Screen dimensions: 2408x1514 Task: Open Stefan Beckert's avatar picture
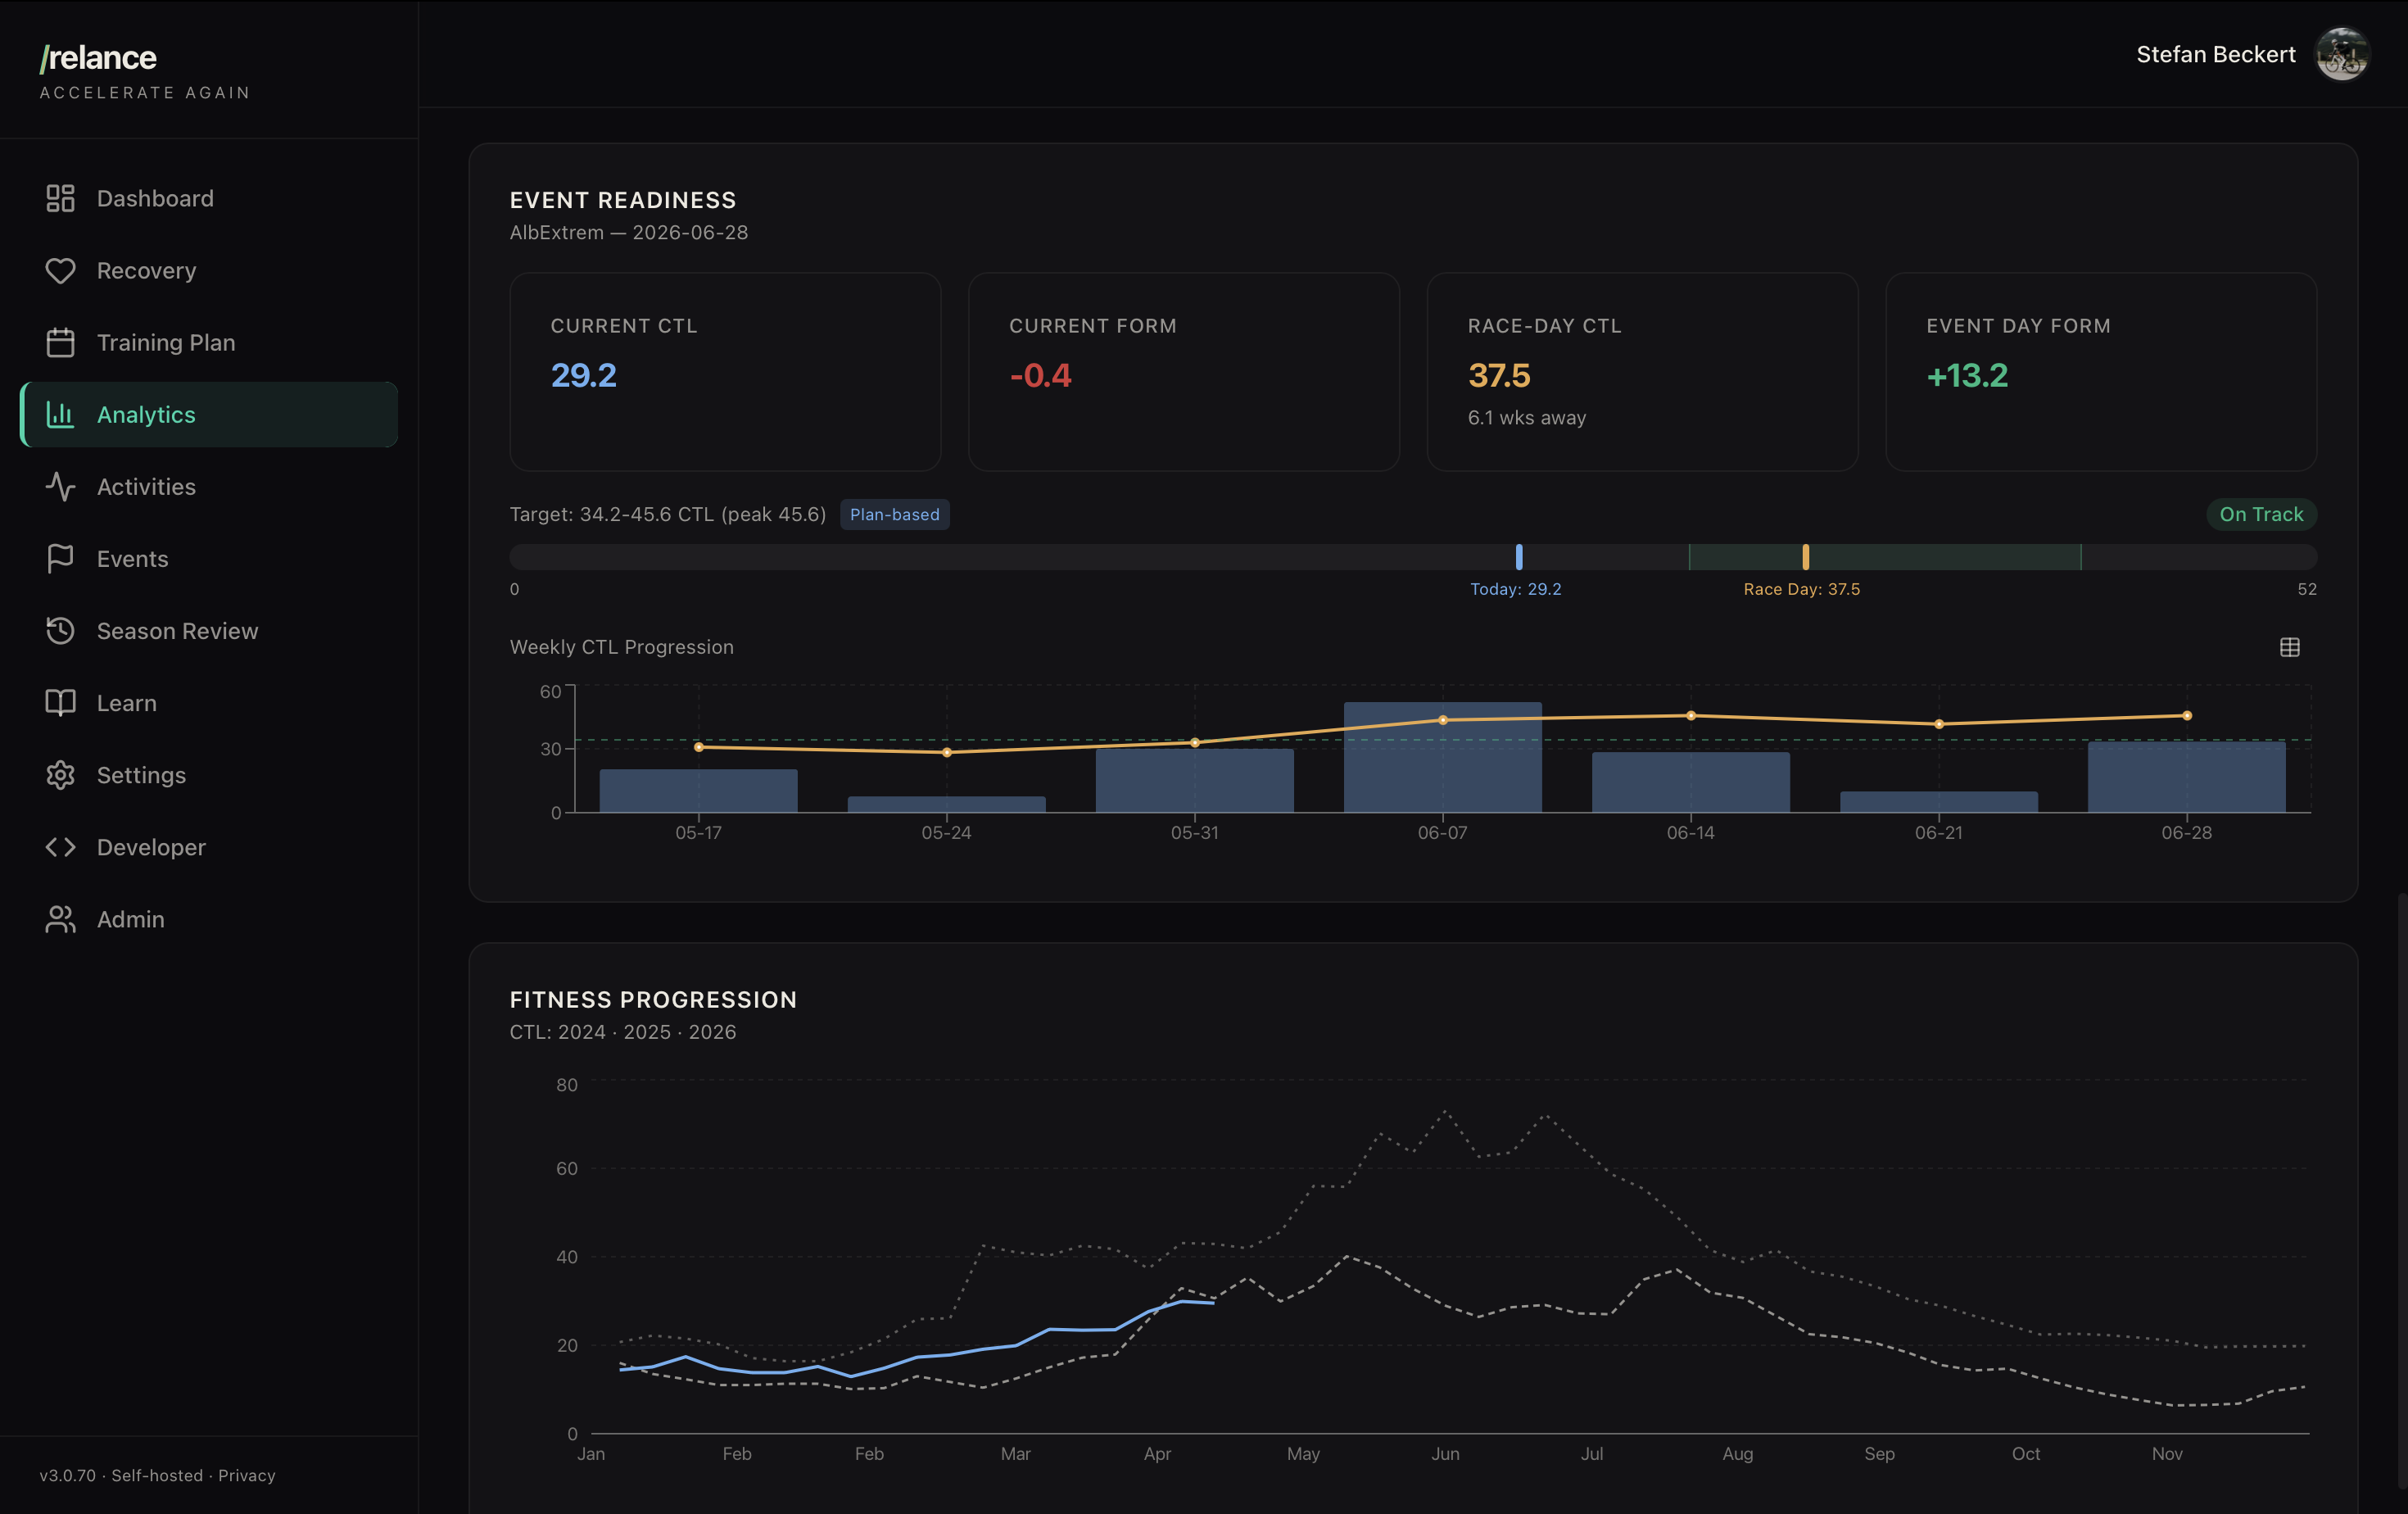coord(2341,54)
